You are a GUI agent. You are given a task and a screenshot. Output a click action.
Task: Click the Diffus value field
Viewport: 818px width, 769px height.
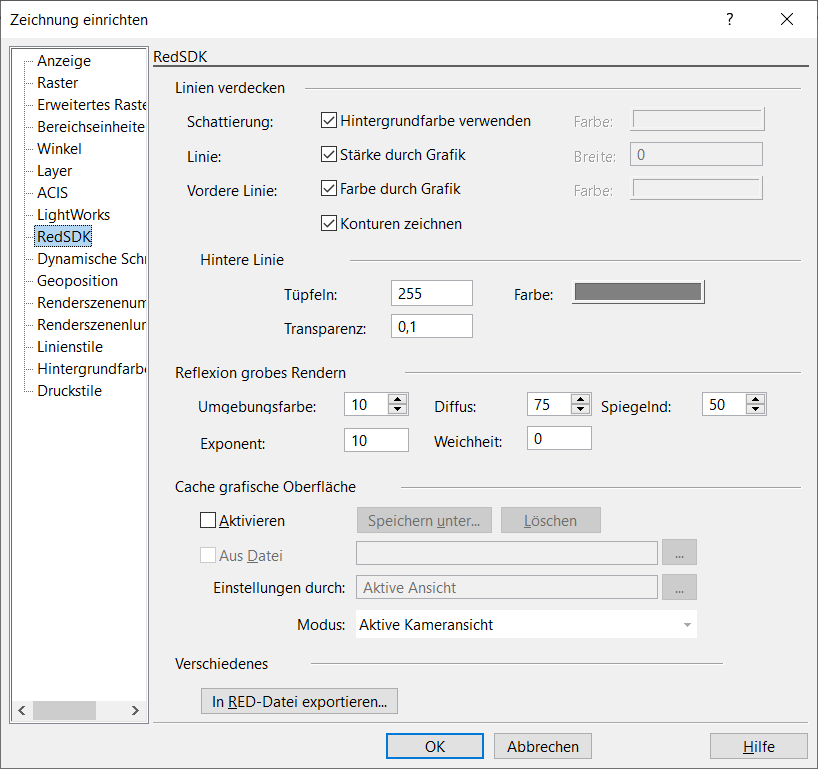click(549, 404)
